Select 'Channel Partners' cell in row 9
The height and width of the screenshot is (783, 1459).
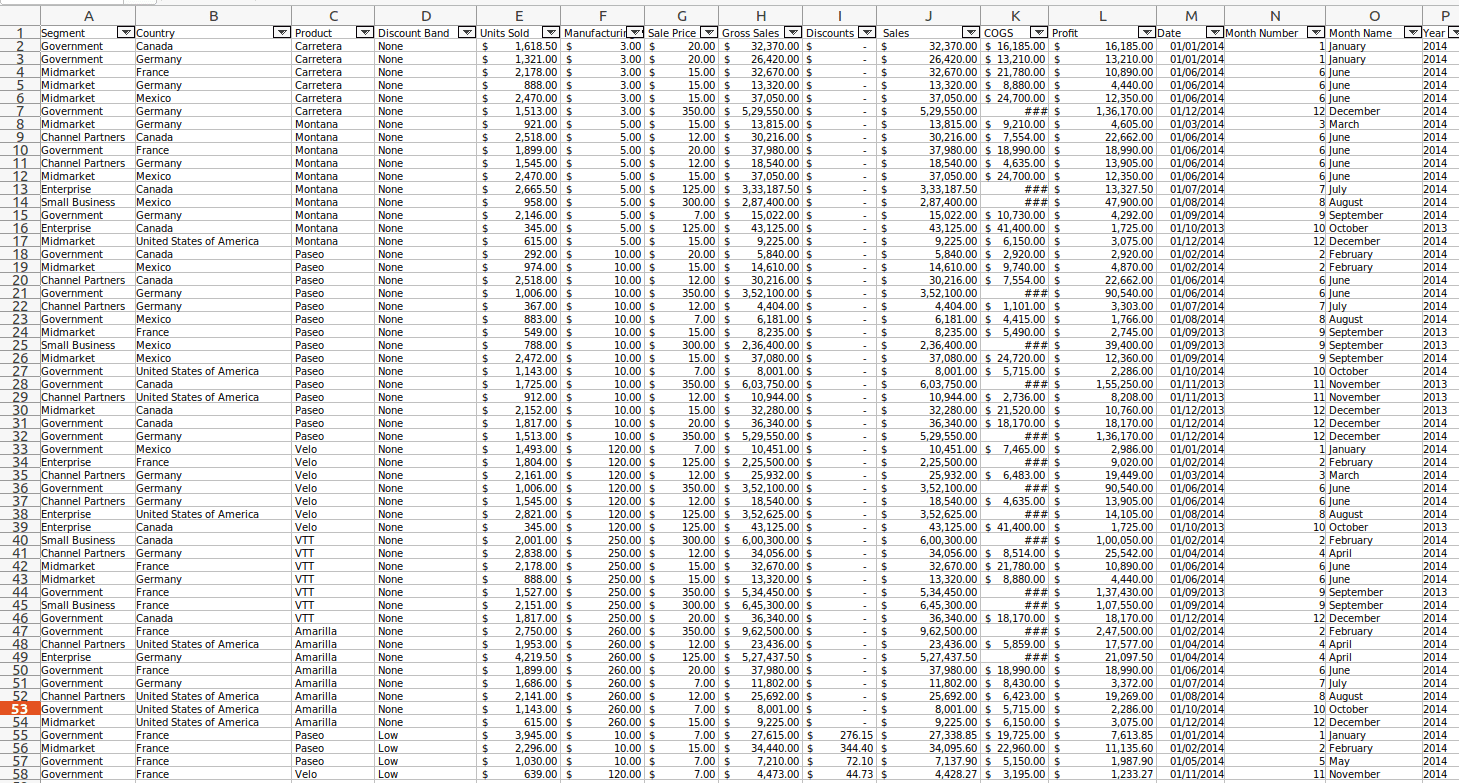point(87,137)
